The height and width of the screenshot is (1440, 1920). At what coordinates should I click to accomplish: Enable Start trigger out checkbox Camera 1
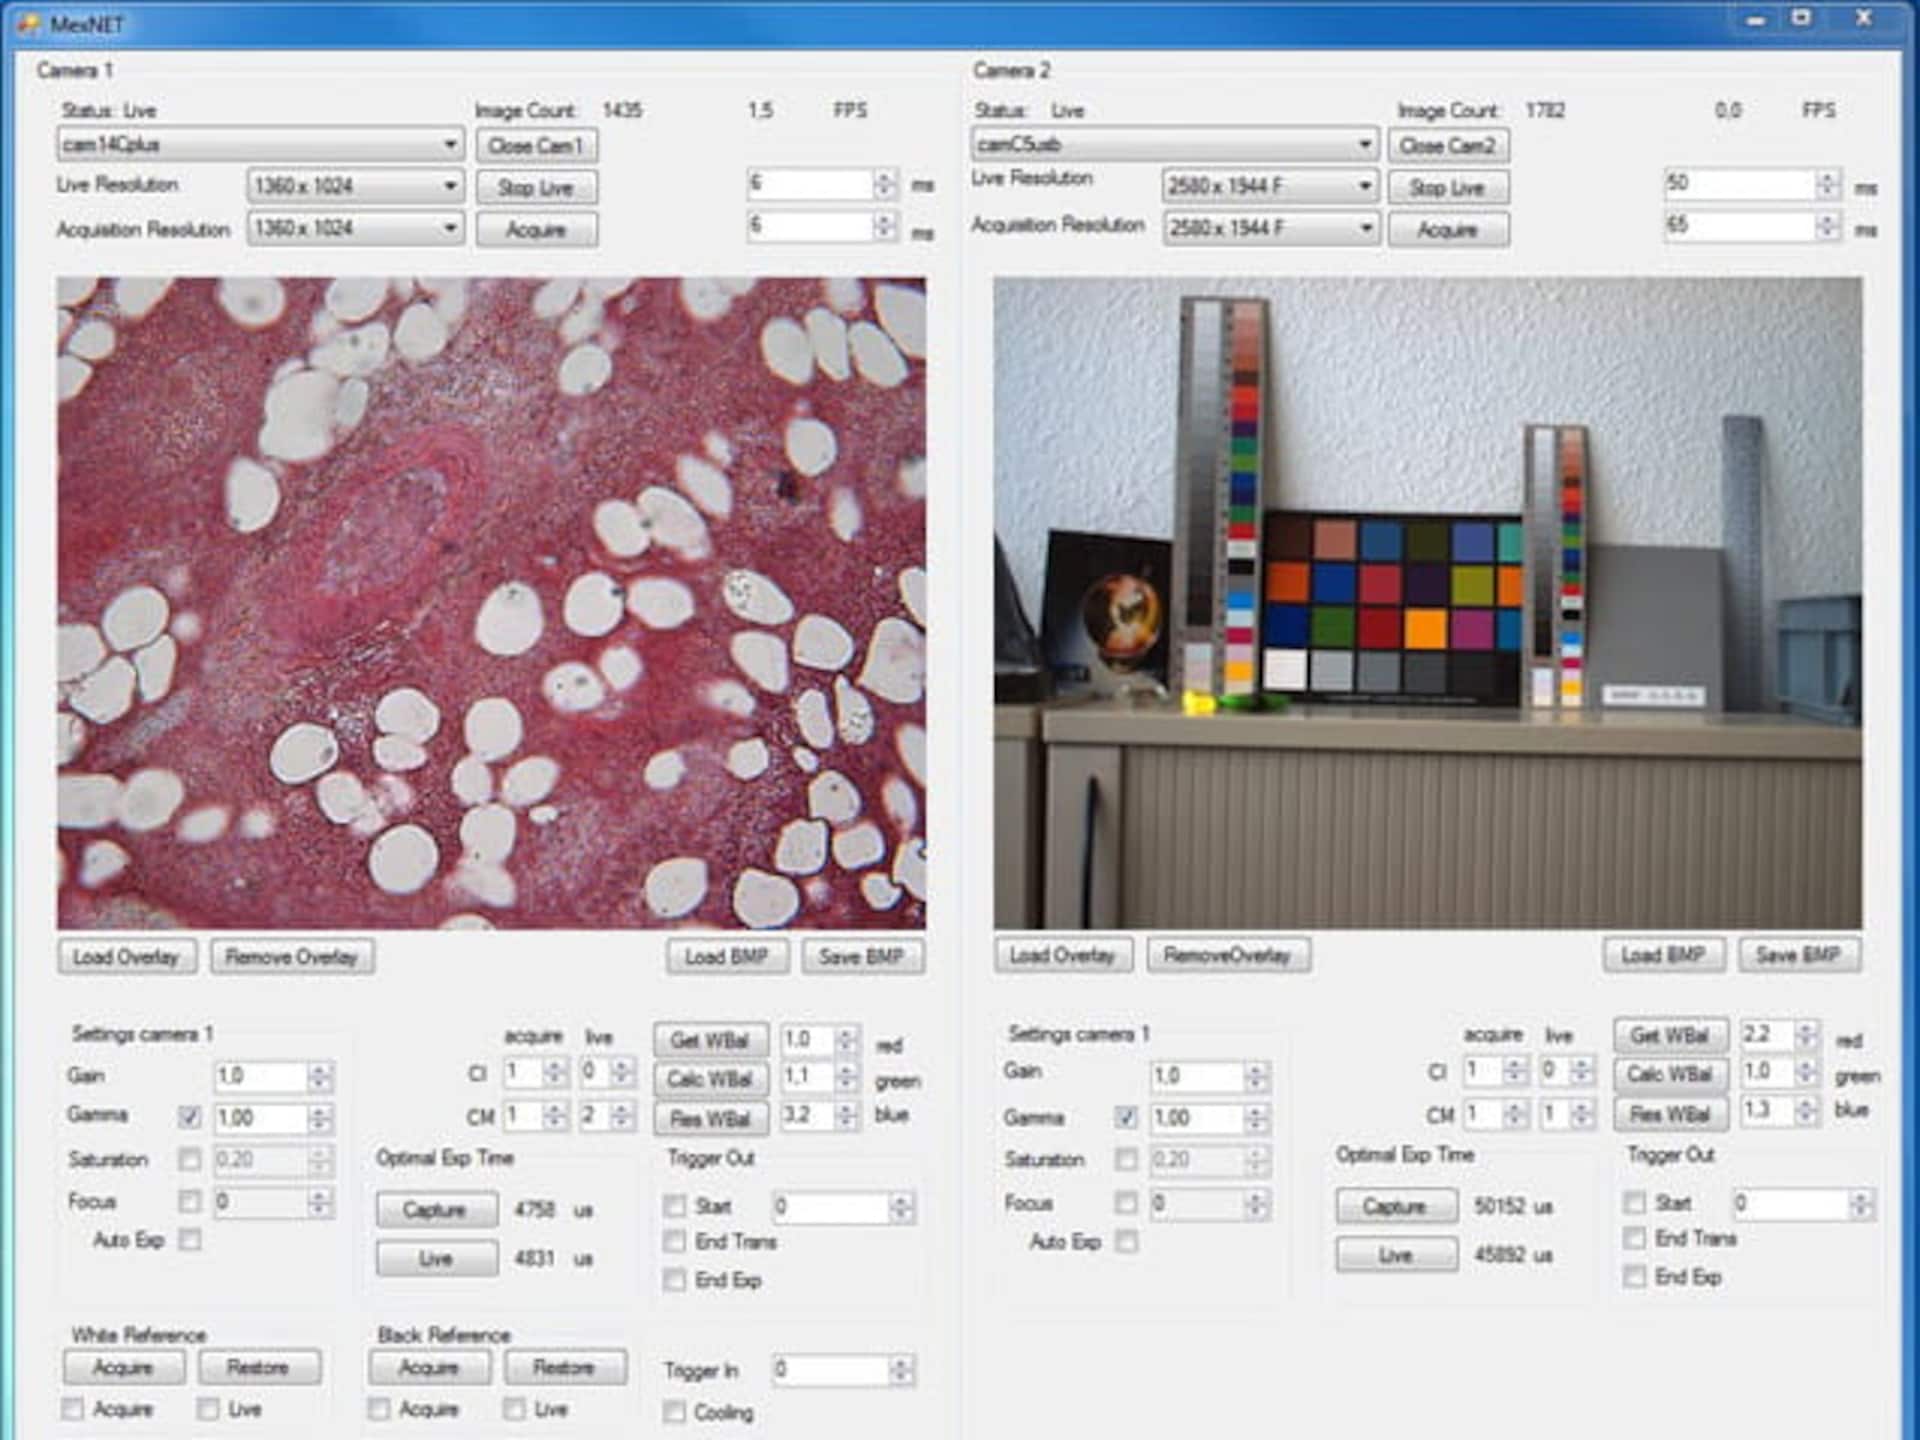[x=675, y=1206]
